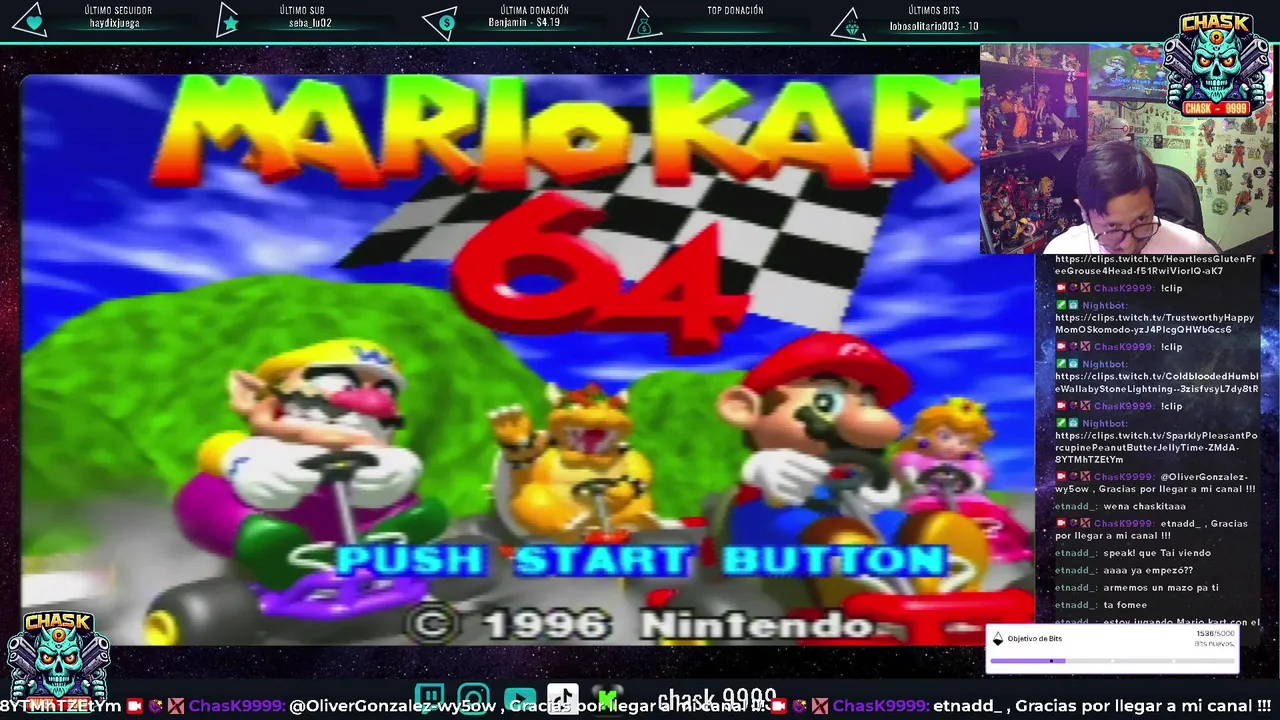This screenshot has height=720, width=1280.
Task: Click the 'lobosalitario003 - 10' bits text
Action: (934, 26)
